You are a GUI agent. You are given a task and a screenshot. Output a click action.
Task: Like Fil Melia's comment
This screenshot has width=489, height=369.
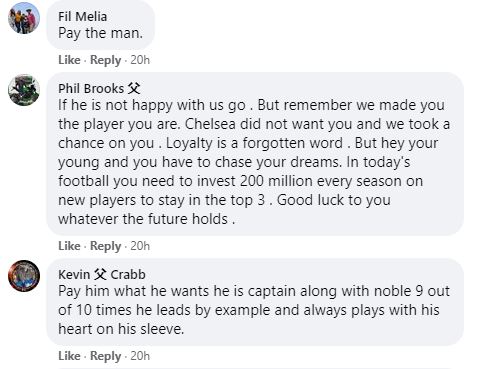69,60
